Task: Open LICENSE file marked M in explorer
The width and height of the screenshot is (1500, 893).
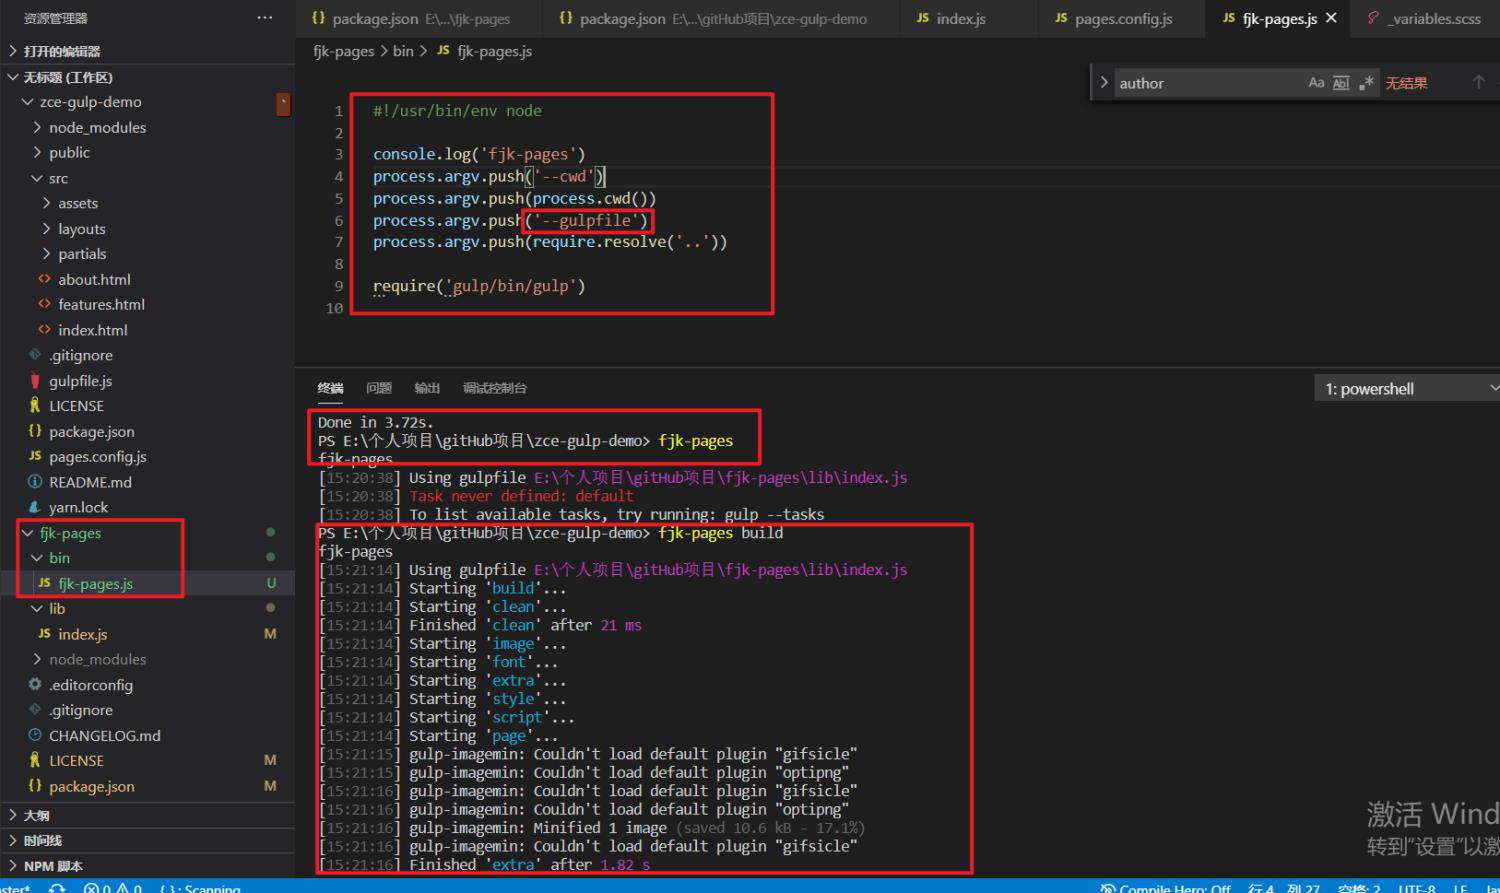Action: point(76,760)
